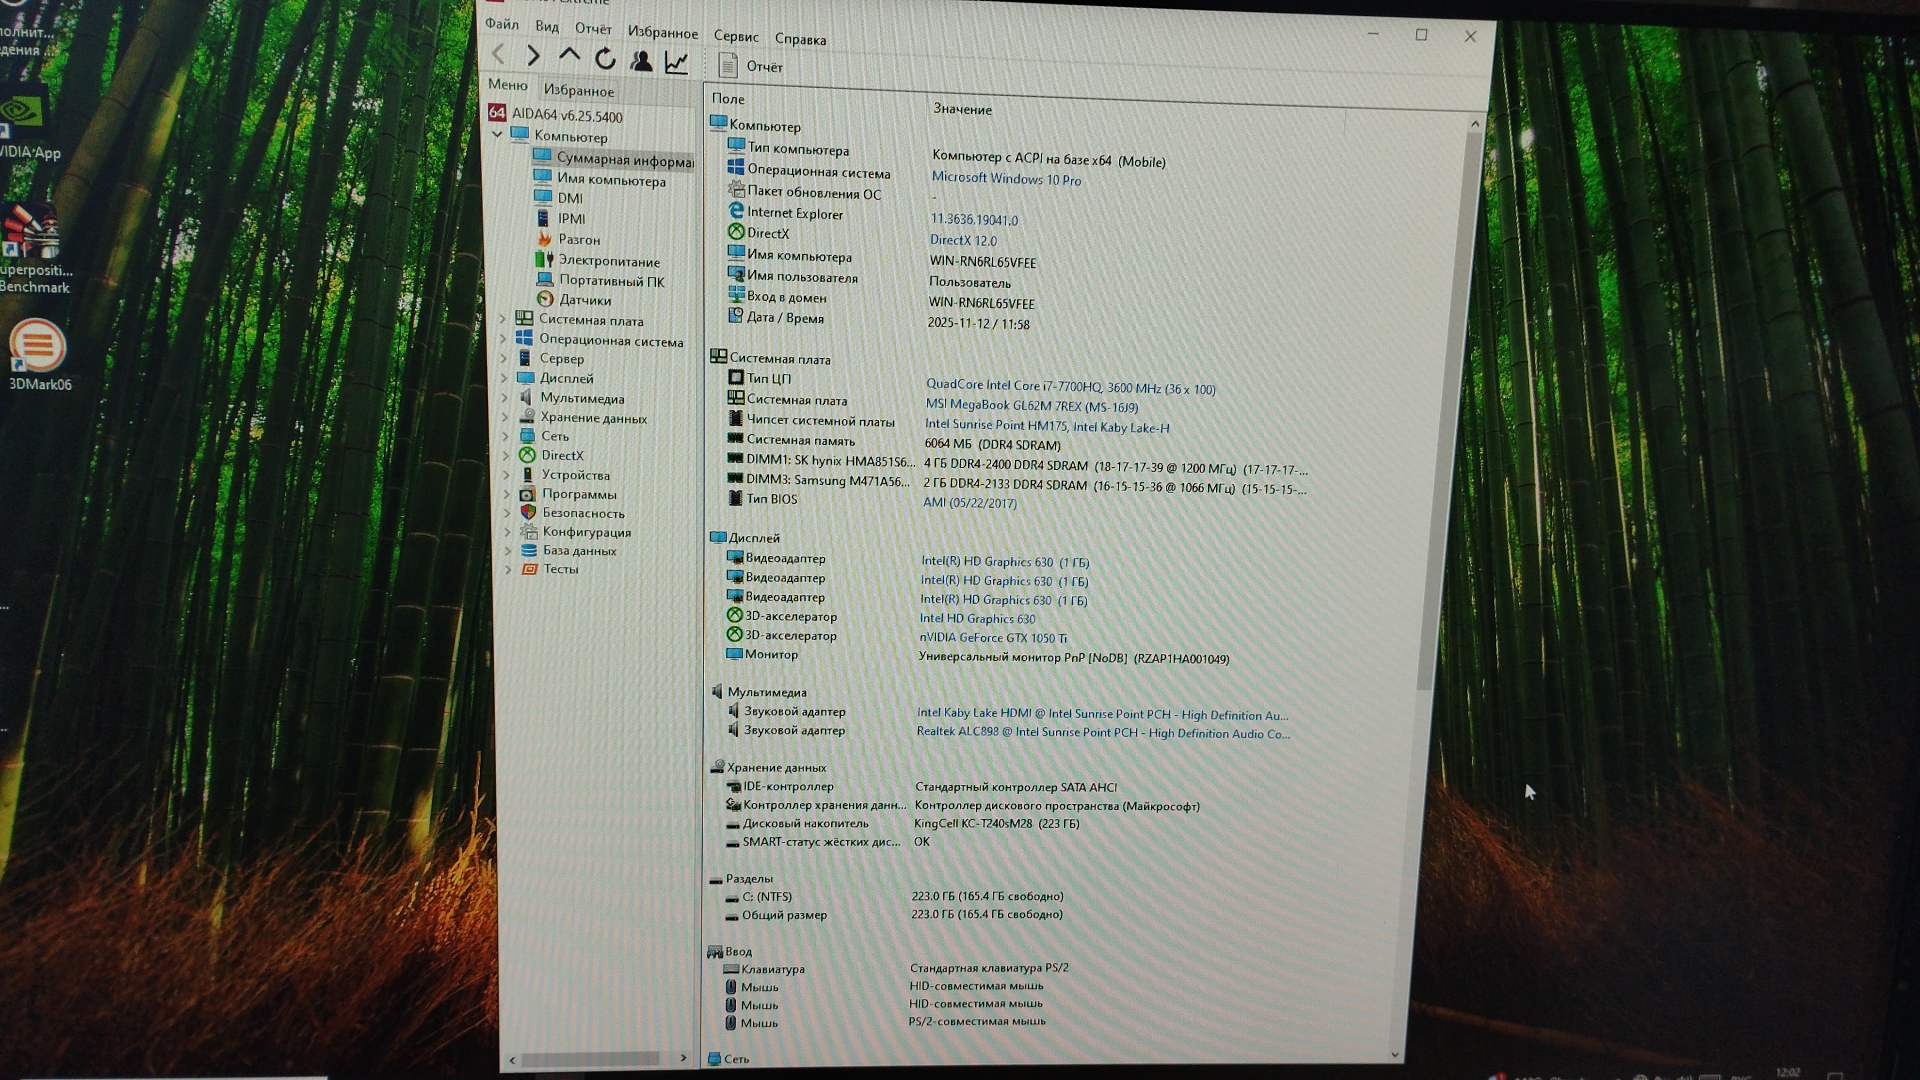
Task: Click the graph chart toolbar icon
Action: [677, 62]
